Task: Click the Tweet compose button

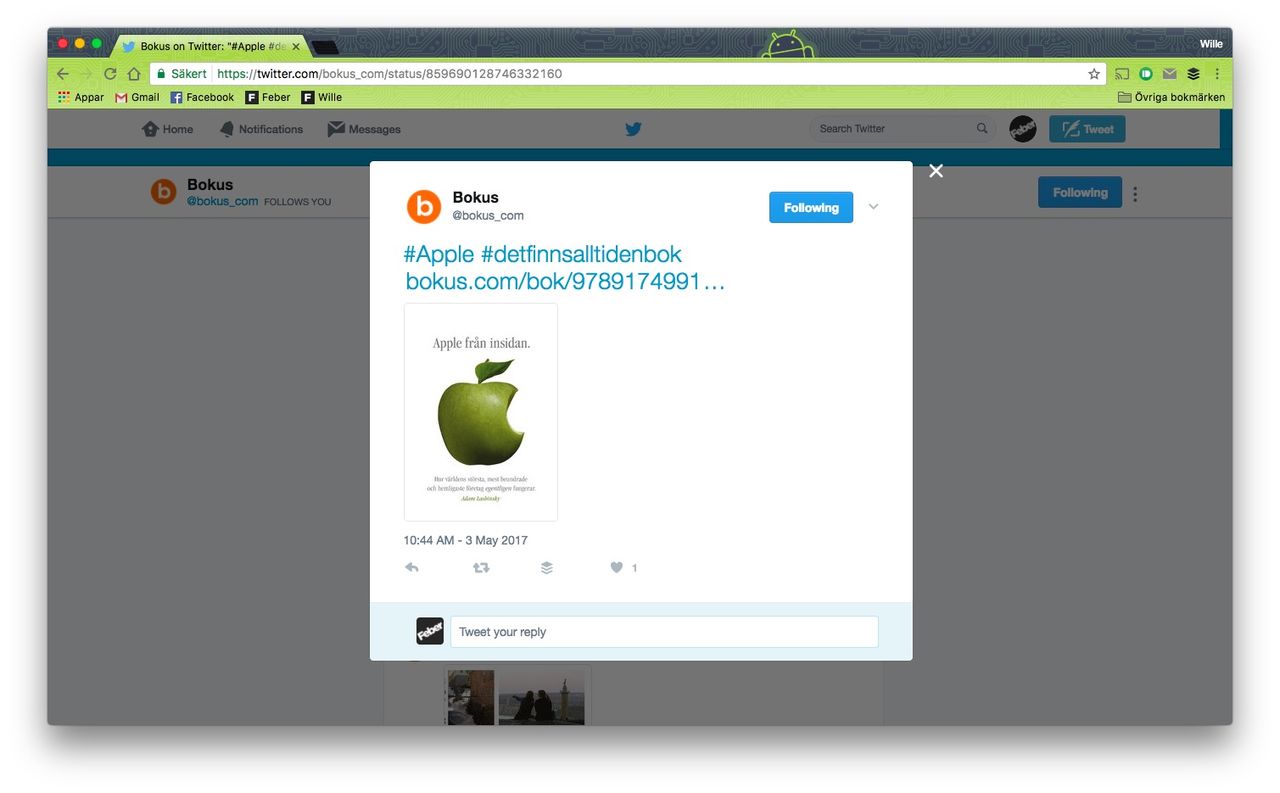Action: tap(1087, 128)
